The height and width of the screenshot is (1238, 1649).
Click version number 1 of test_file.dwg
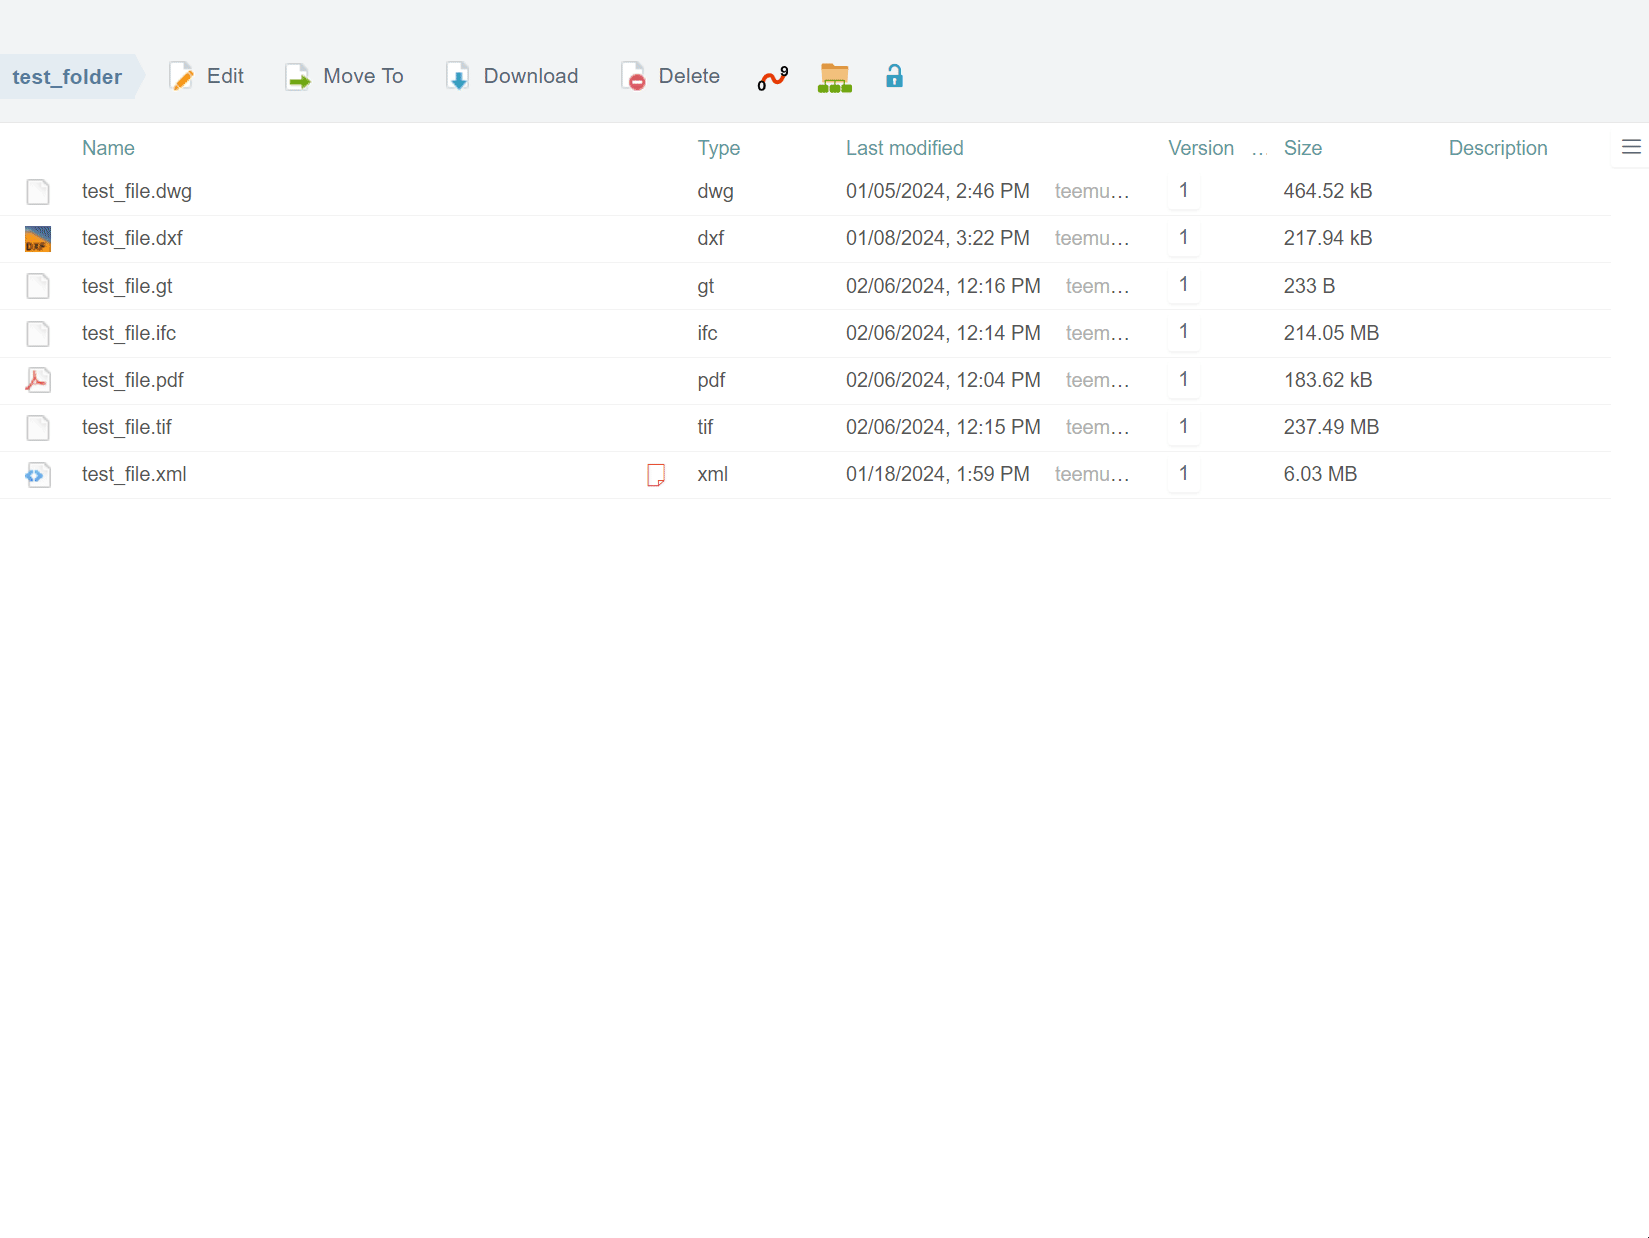(x=1184, y=190)
